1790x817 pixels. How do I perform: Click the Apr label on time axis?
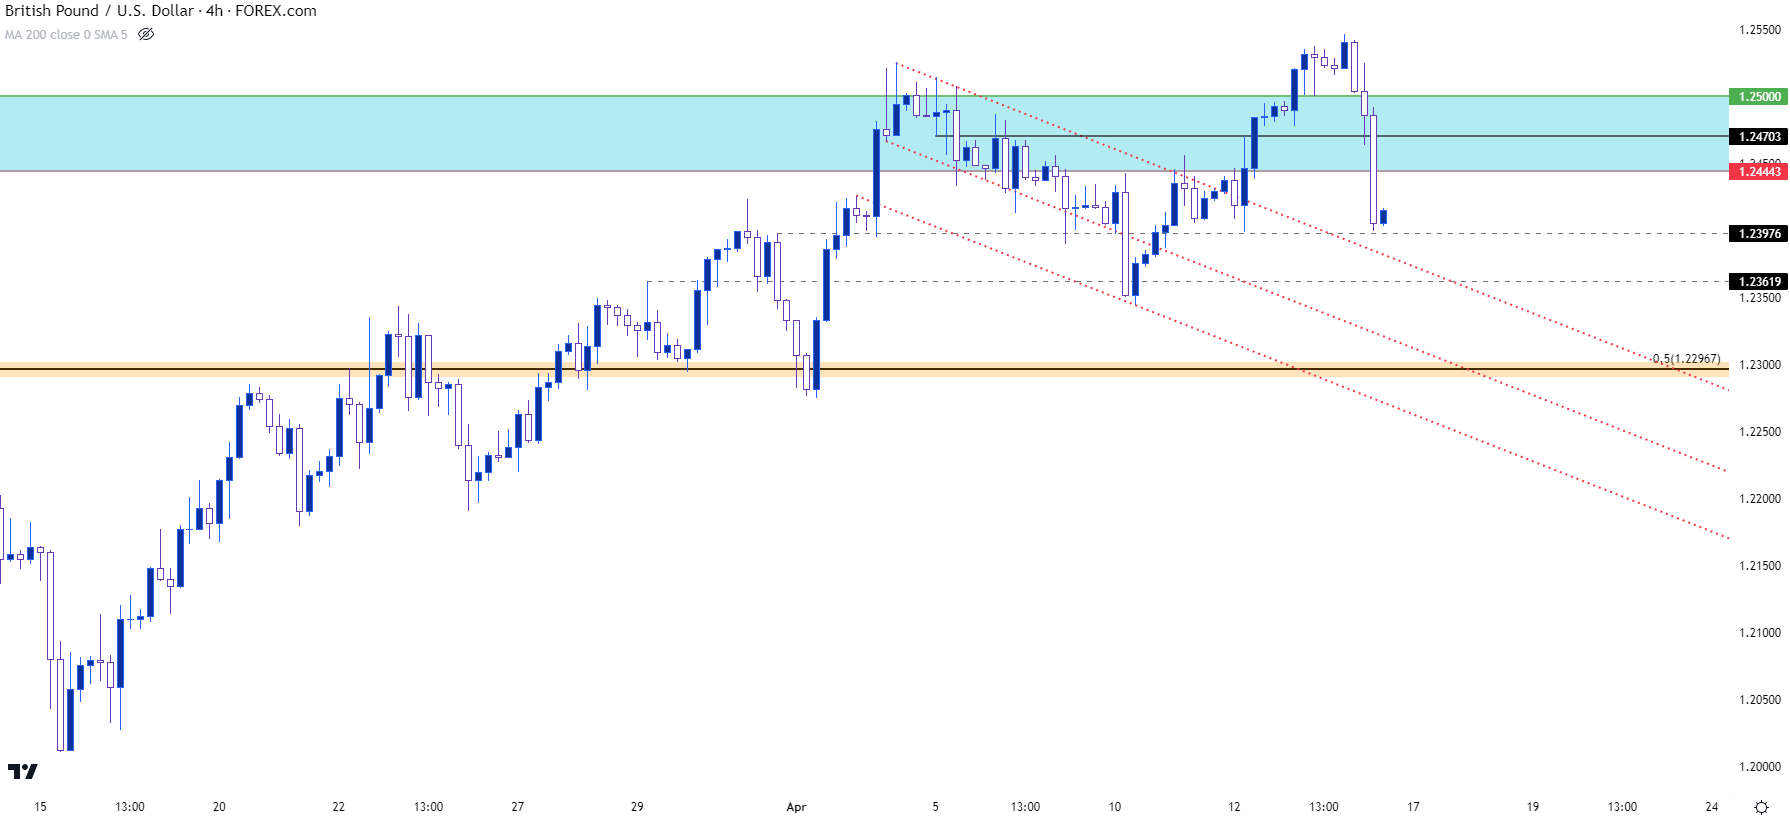click(x=796, y=807)
